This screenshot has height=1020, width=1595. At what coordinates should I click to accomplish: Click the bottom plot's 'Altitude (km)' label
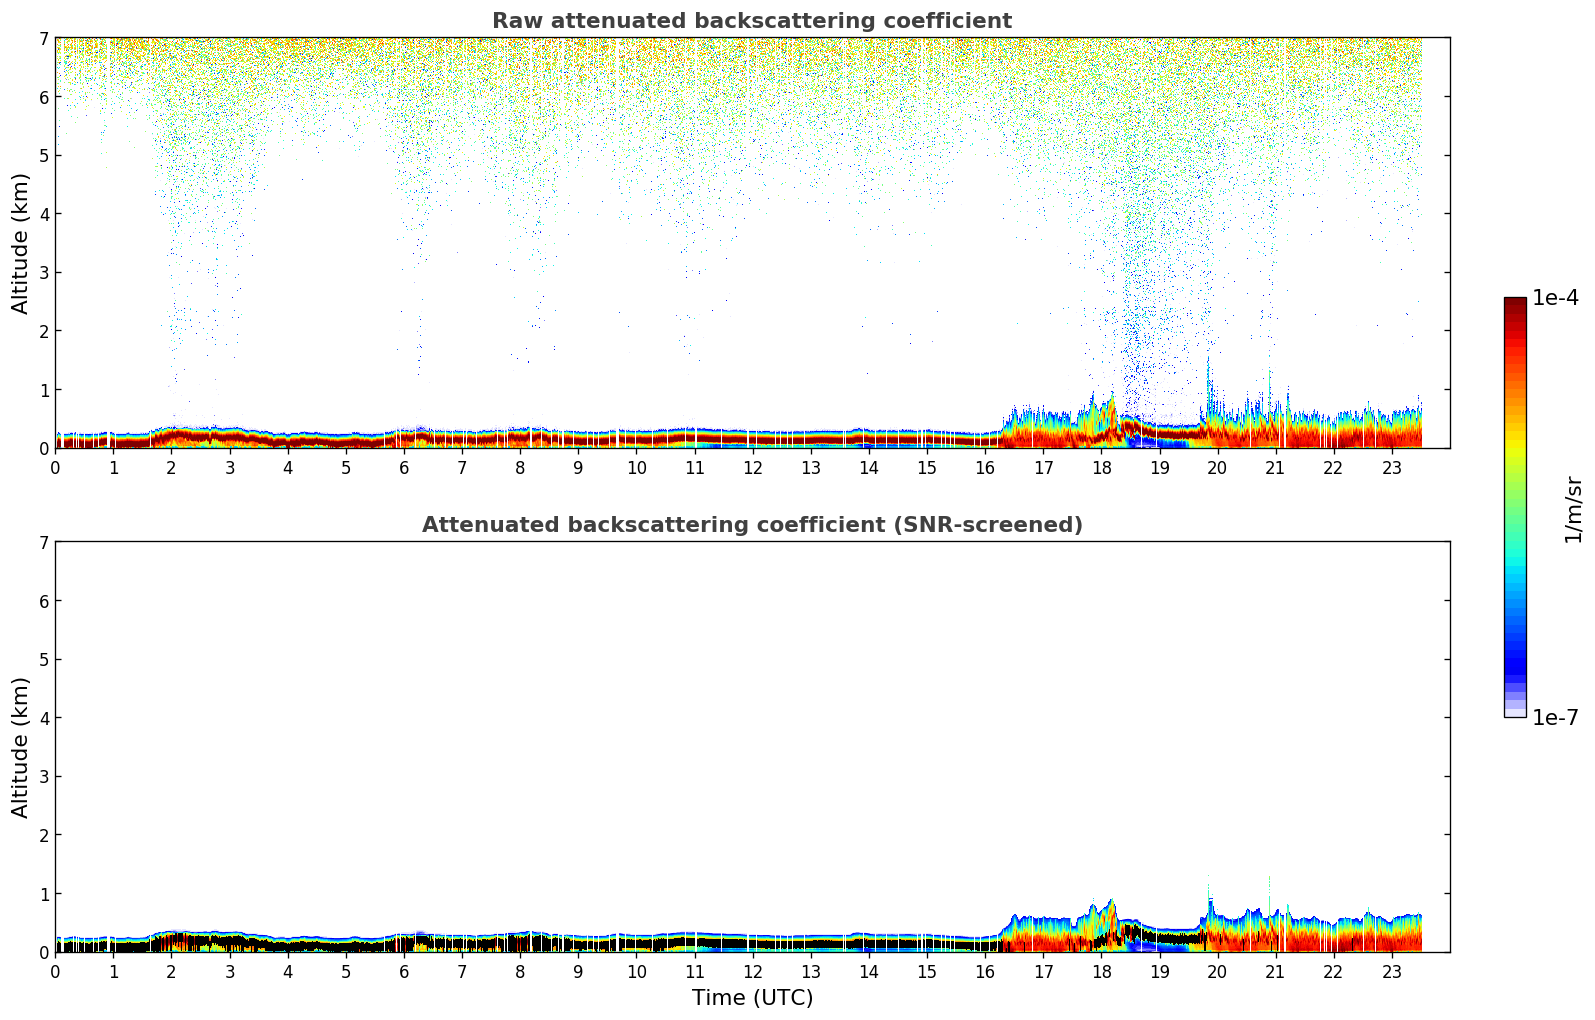(x=20, y=747)
